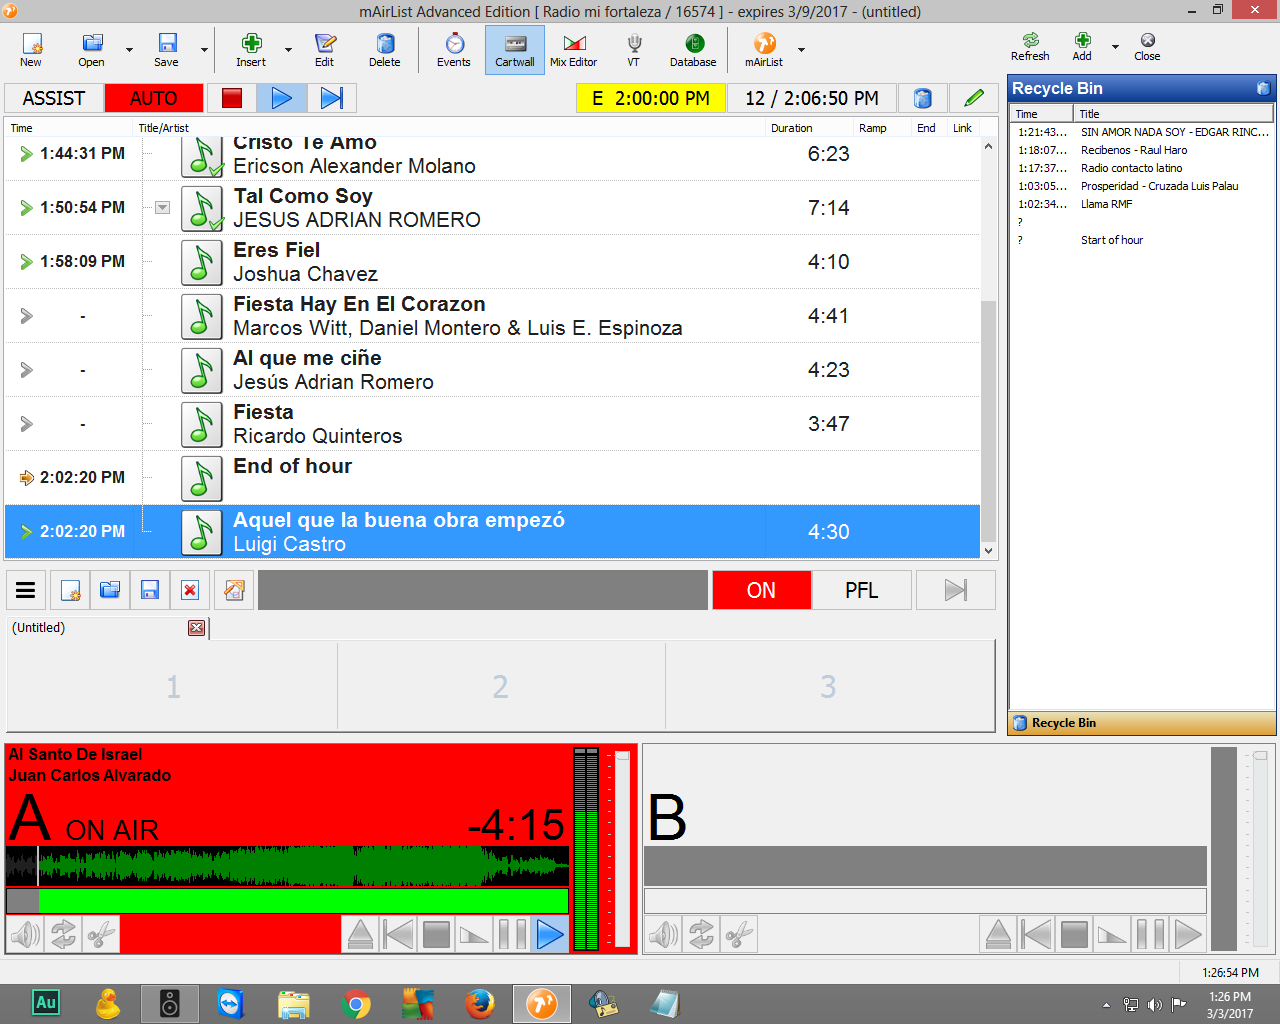Click the Delete toolbar icon
The width and height of the screenshot is (1280, 1024).
pyautogui.click(x=385, y=49)
